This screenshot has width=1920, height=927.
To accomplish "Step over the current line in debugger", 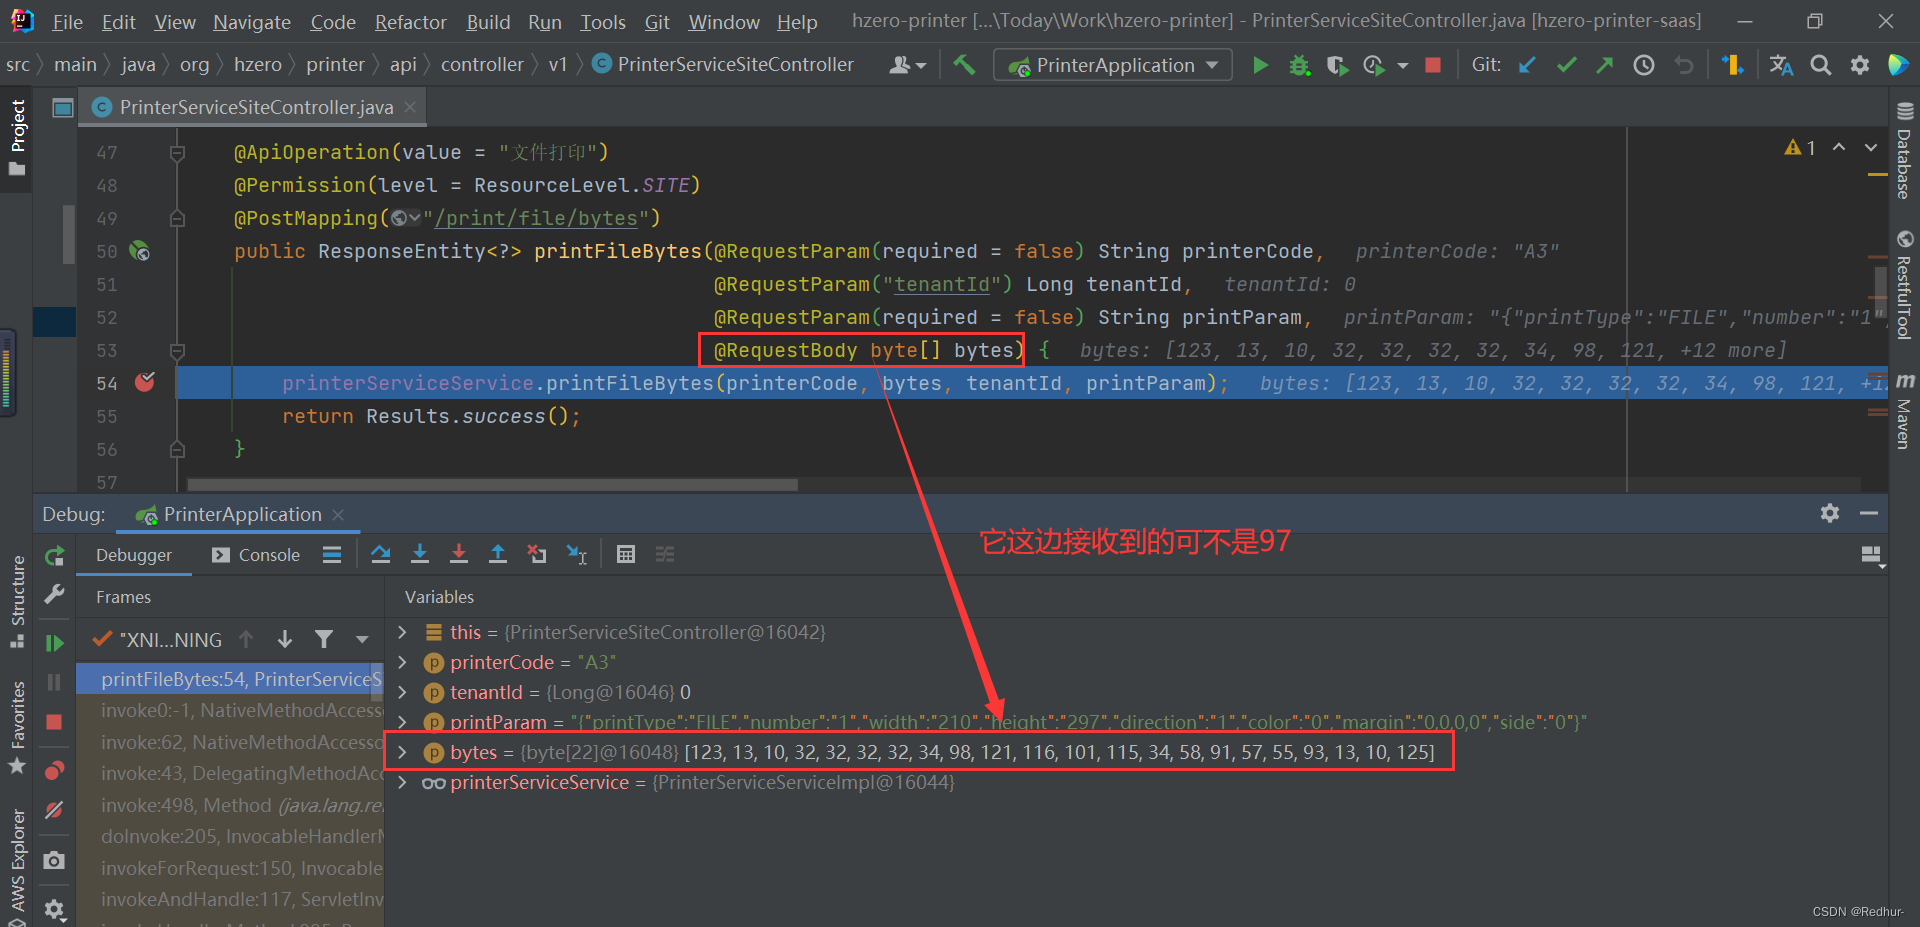I will [x=380, y=554].
